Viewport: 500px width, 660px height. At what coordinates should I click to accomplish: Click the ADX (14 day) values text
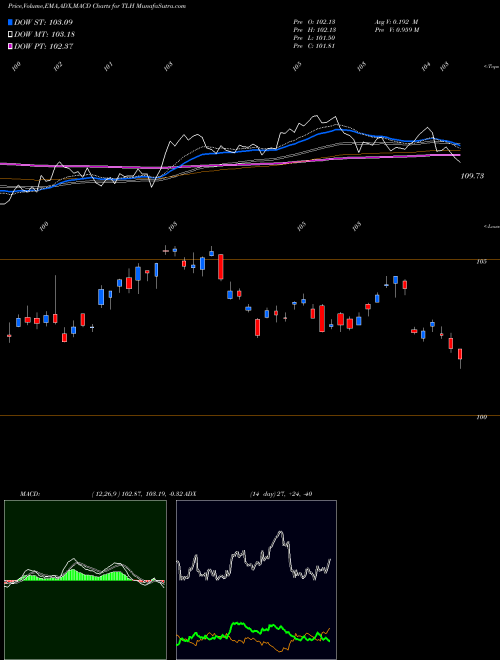tap(281, 494)
